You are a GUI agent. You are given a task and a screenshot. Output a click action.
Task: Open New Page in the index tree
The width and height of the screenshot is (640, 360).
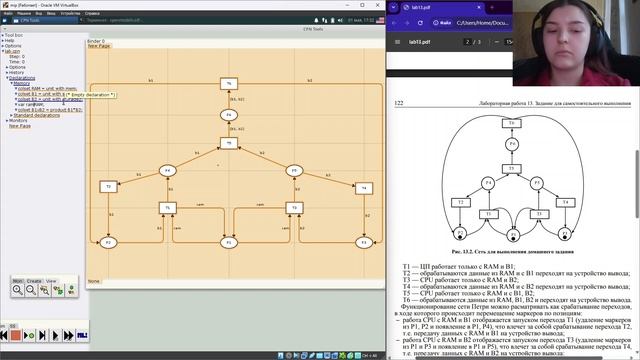coord(20,126)
